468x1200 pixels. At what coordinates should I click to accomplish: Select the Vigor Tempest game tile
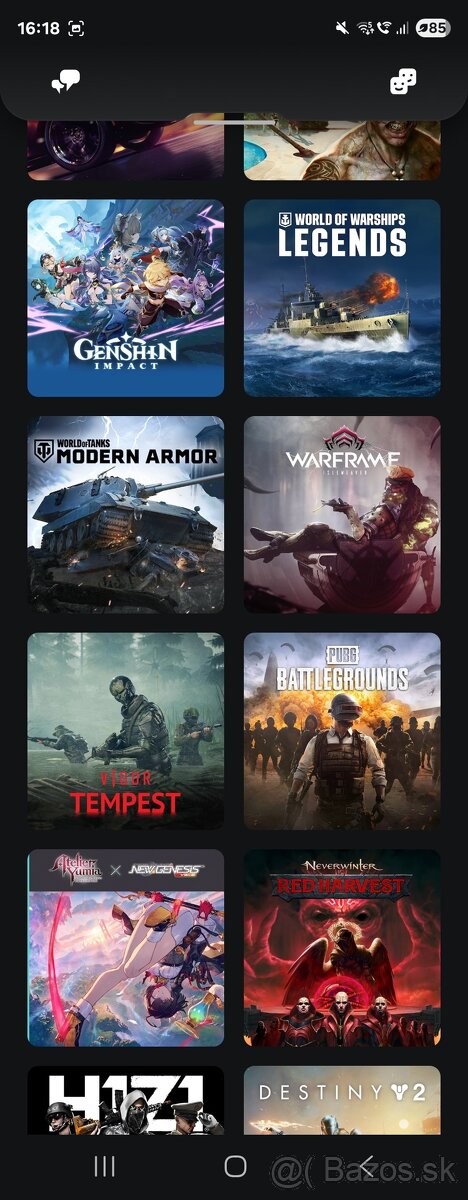coord(126,731)
